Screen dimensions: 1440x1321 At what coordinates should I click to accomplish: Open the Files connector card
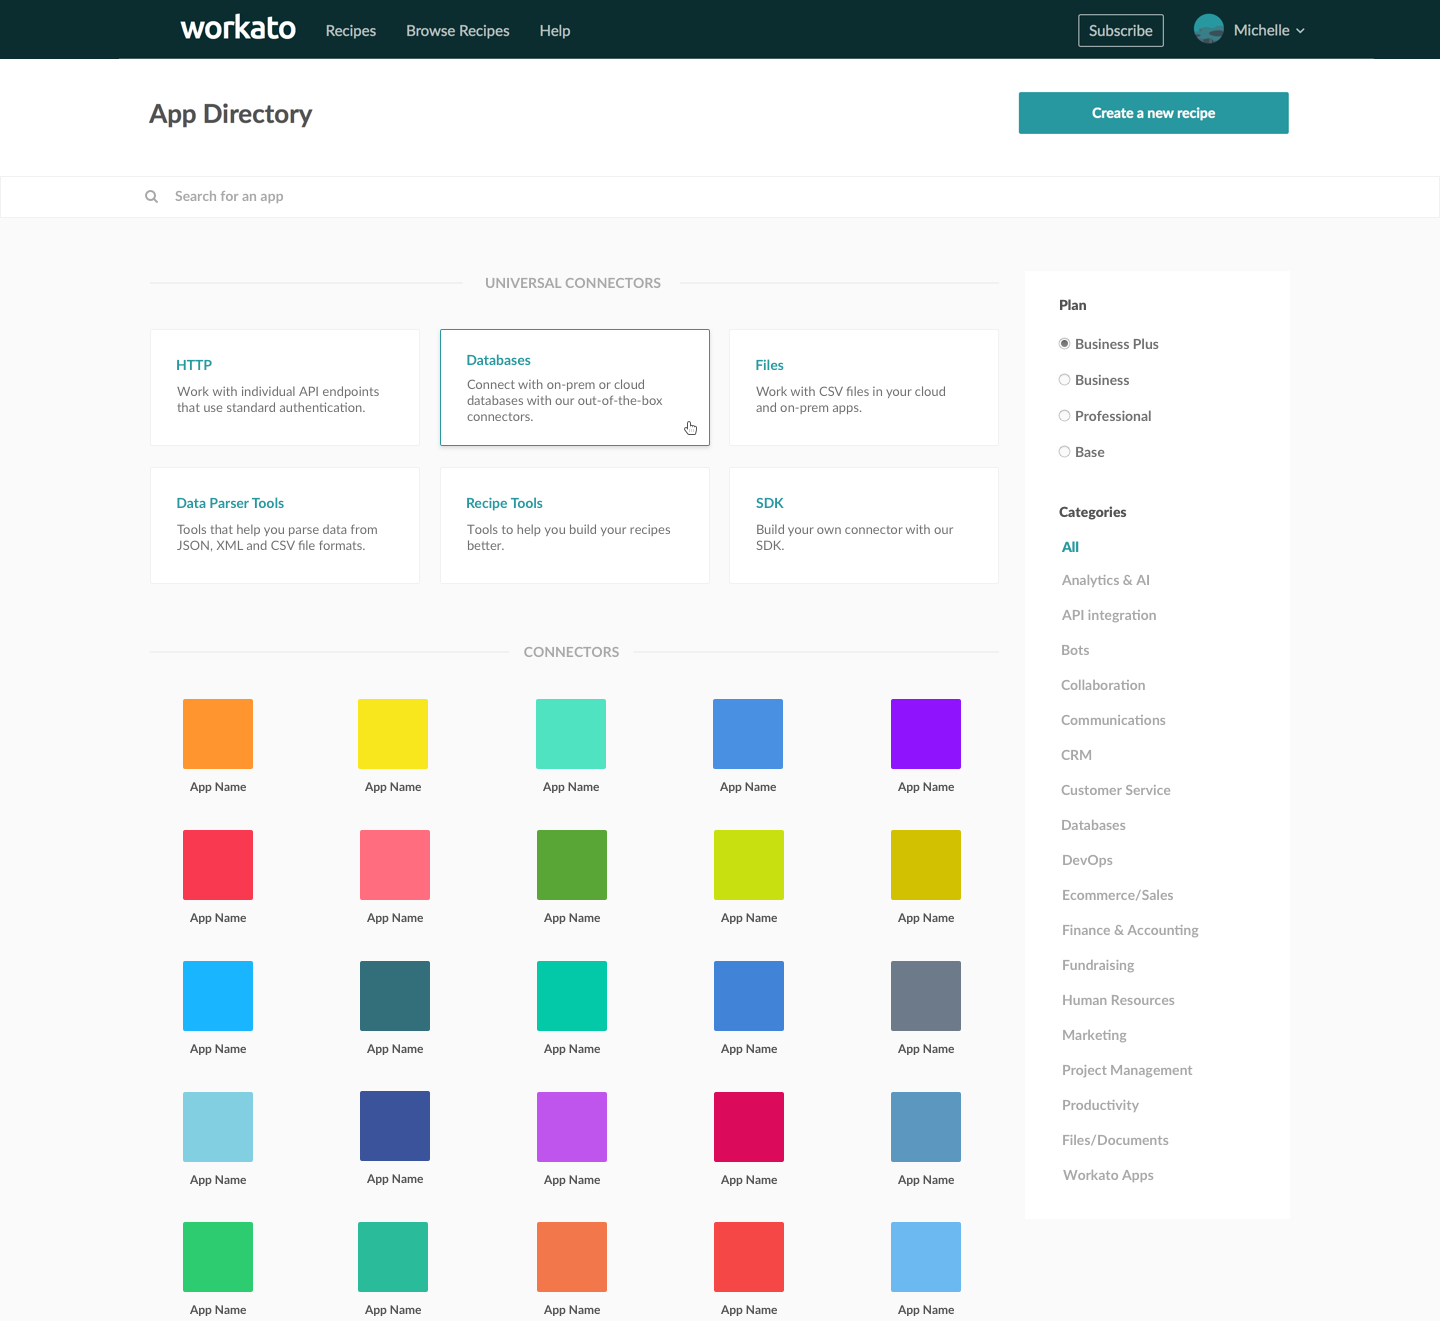[x=864, y=387]
